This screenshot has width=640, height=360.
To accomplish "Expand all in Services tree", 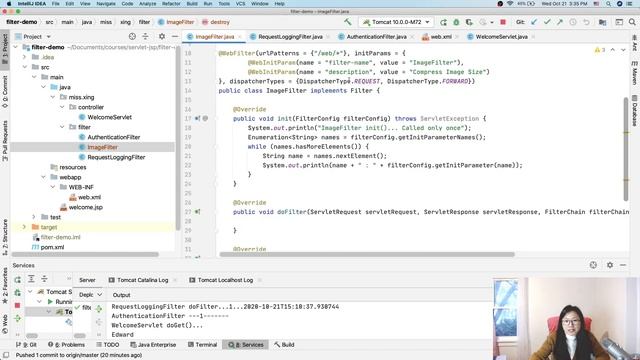I will point(31,279).
